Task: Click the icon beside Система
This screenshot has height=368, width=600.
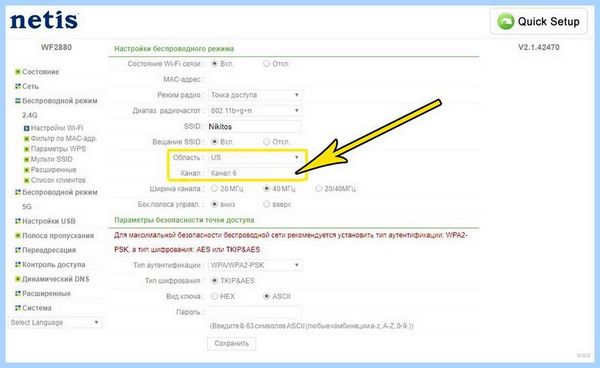Action: (x=18, y=308)
